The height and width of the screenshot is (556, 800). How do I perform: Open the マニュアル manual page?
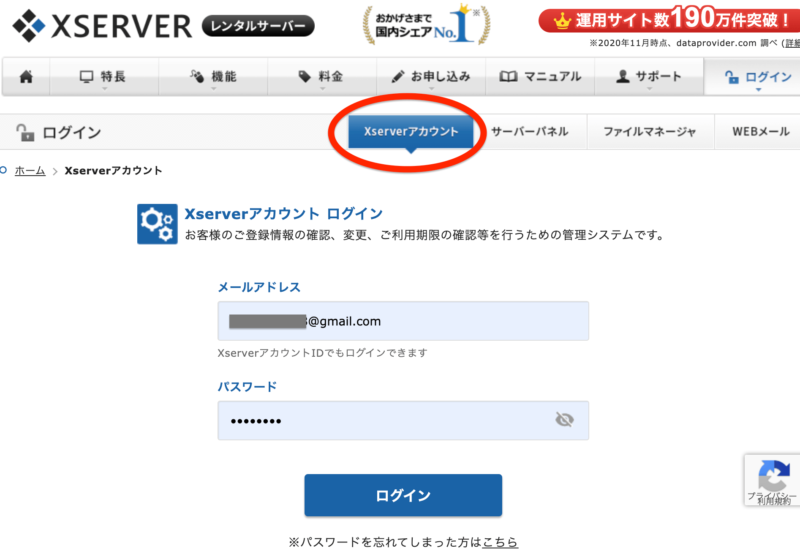pyautogui.click(x=540, y=77)
